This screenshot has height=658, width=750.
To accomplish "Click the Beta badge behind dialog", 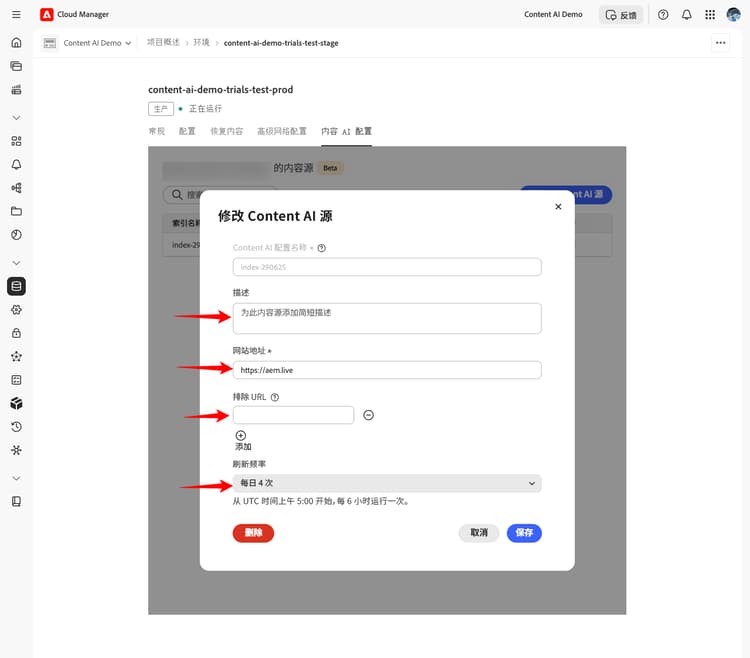I will (330, 168).
